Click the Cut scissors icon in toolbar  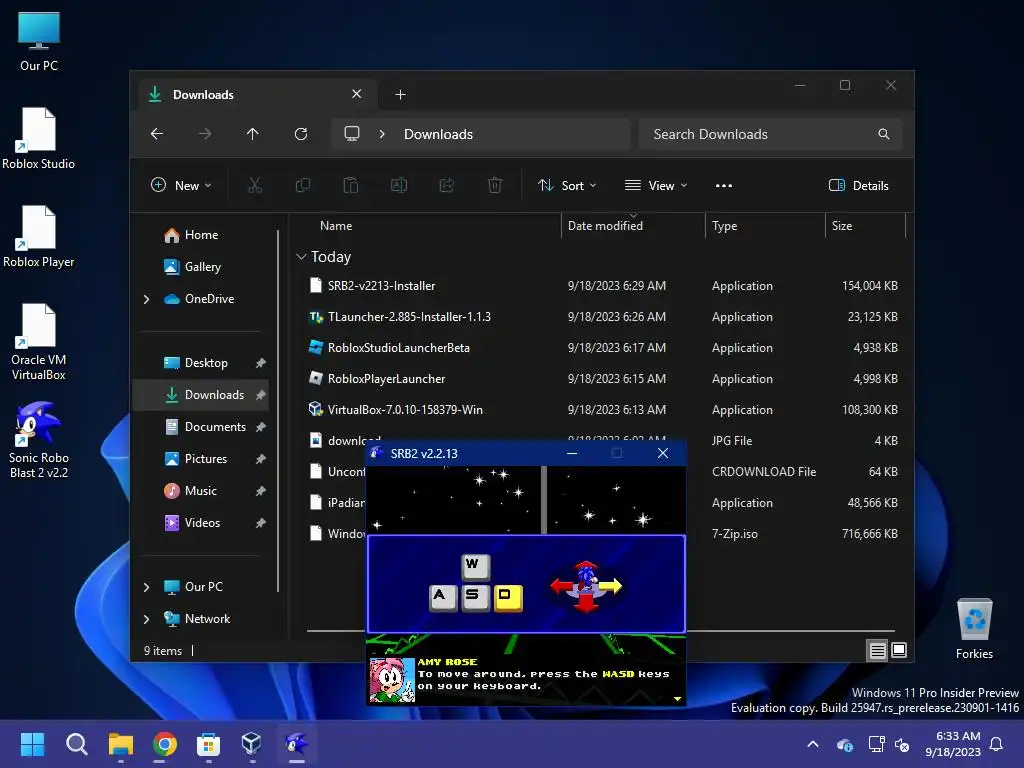point(255,185)
